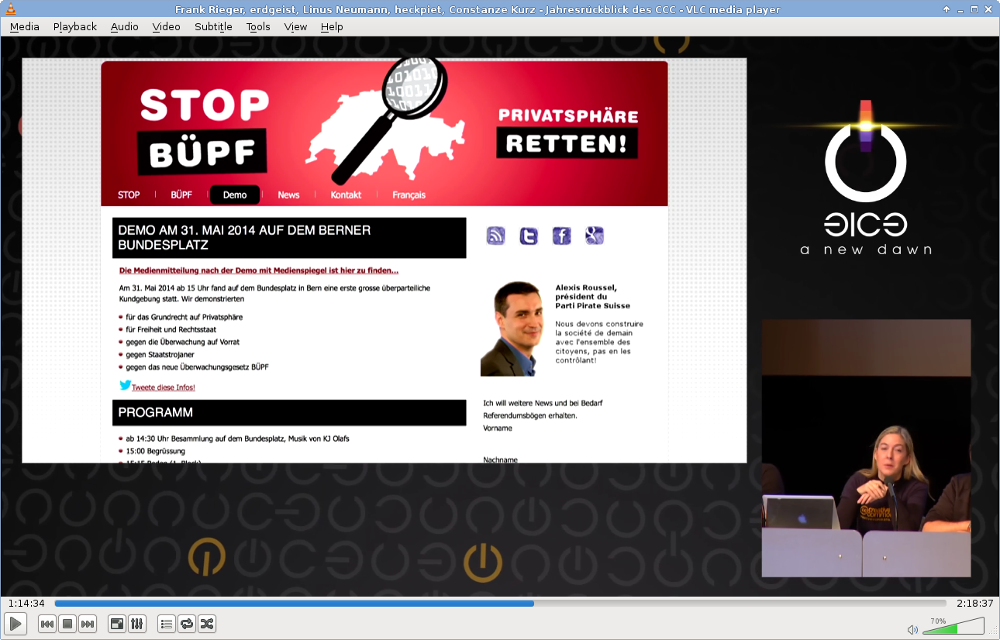Click 'PRIVATSPHÄRE RETTEN!' banner text
The height and width of the screenshot is (640, 1000).
568,133
